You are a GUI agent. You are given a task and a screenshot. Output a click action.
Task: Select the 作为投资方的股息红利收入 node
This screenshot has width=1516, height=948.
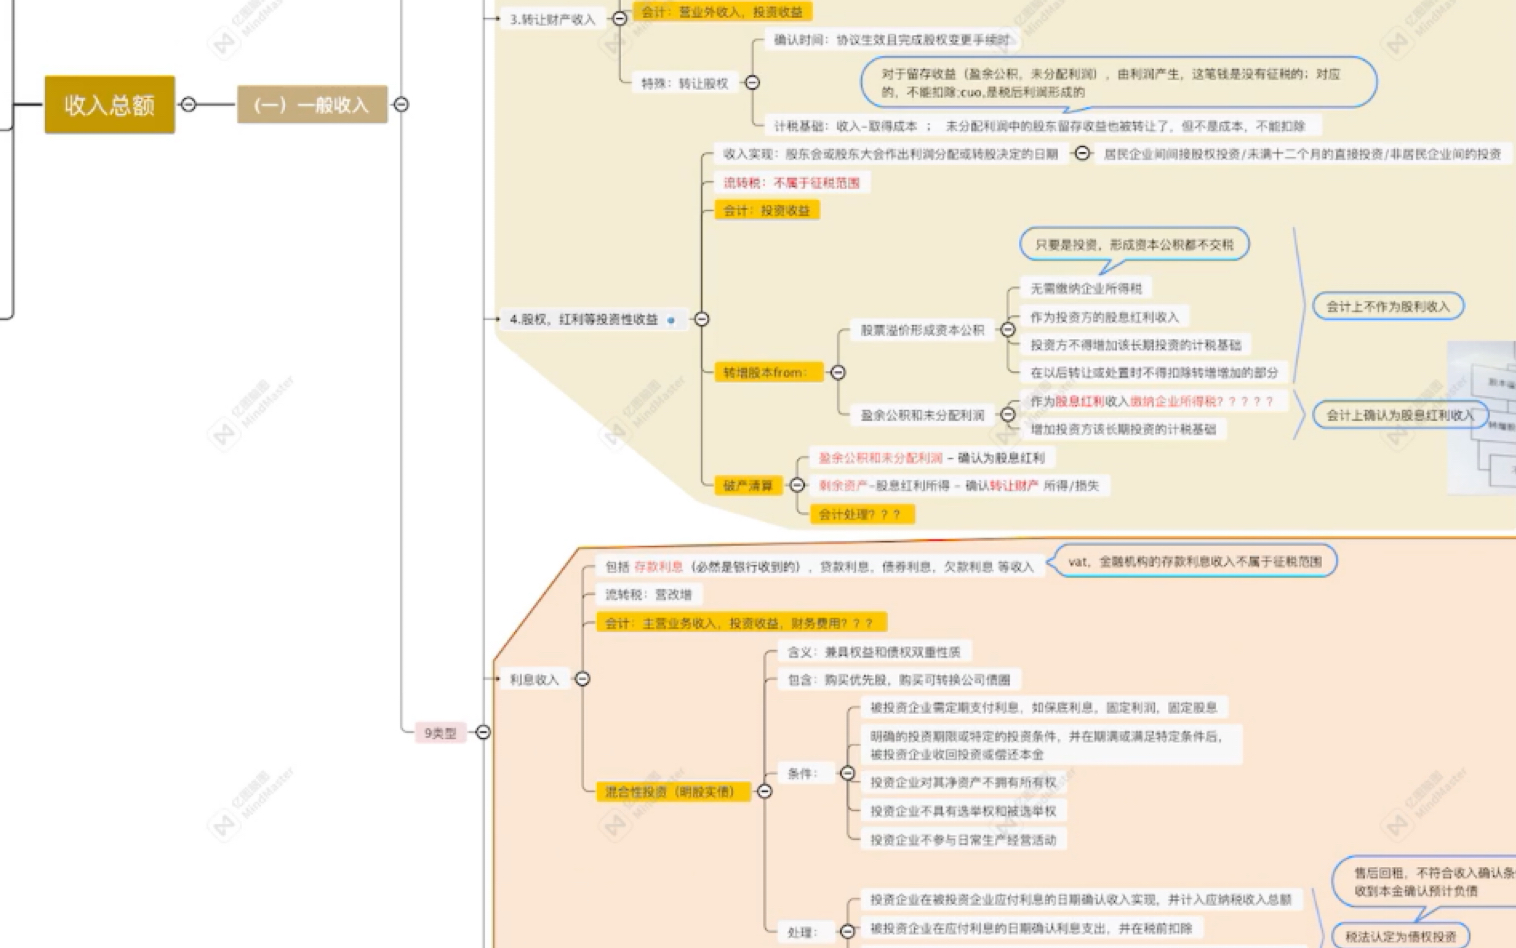tap(1105, 317)
